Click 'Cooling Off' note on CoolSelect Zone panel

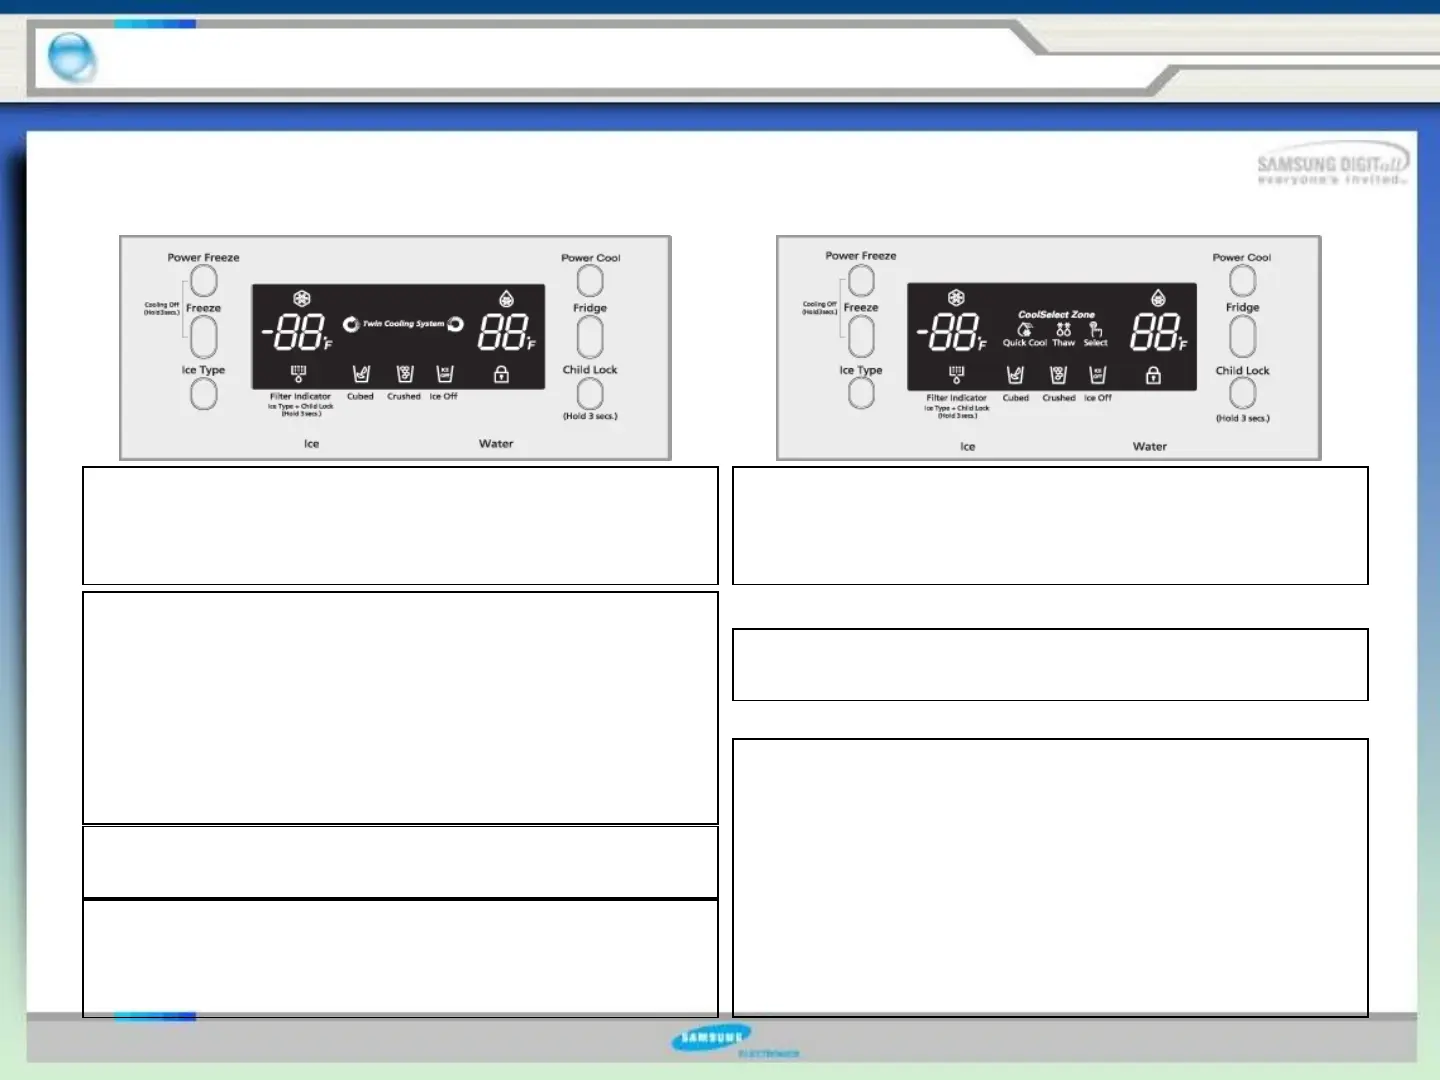coord(819,308)
